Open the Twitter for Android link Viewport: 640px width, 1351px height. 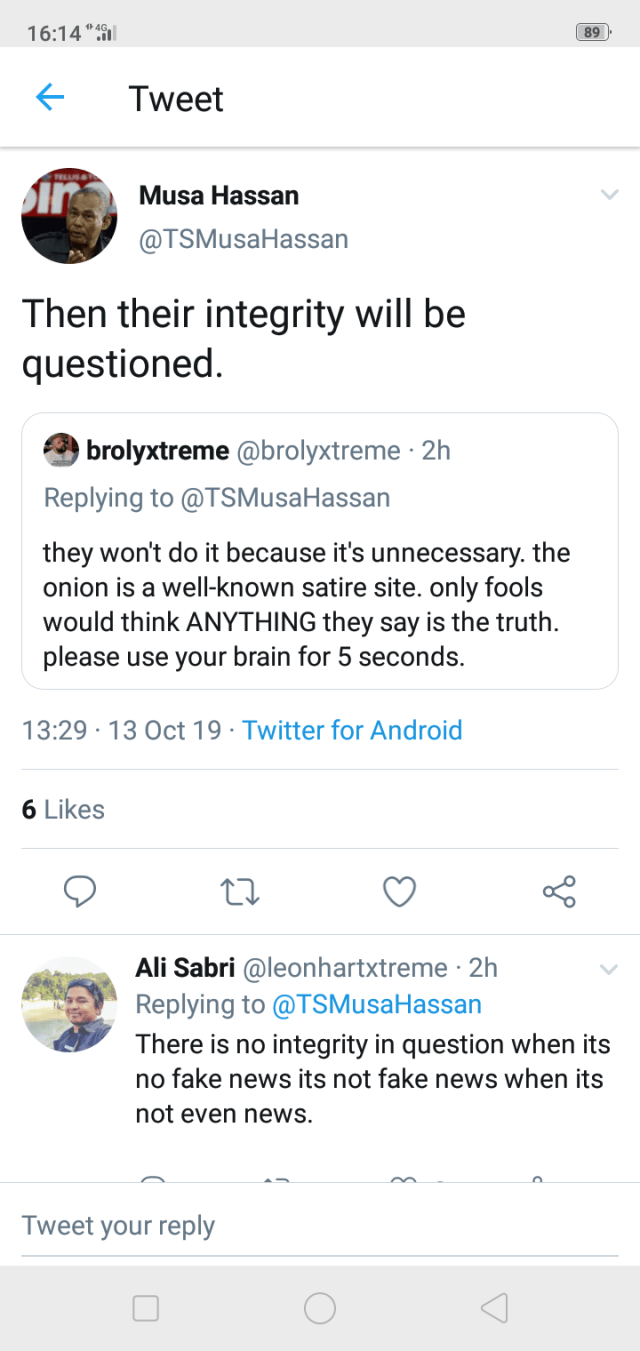coord(352,730)
